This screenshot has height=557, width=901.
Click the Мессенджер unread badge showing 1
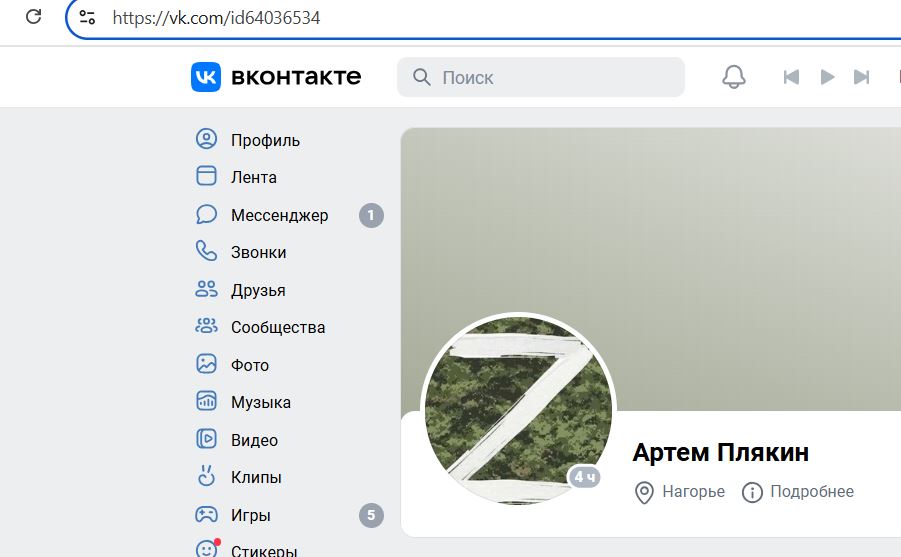(x=371, y=216)
